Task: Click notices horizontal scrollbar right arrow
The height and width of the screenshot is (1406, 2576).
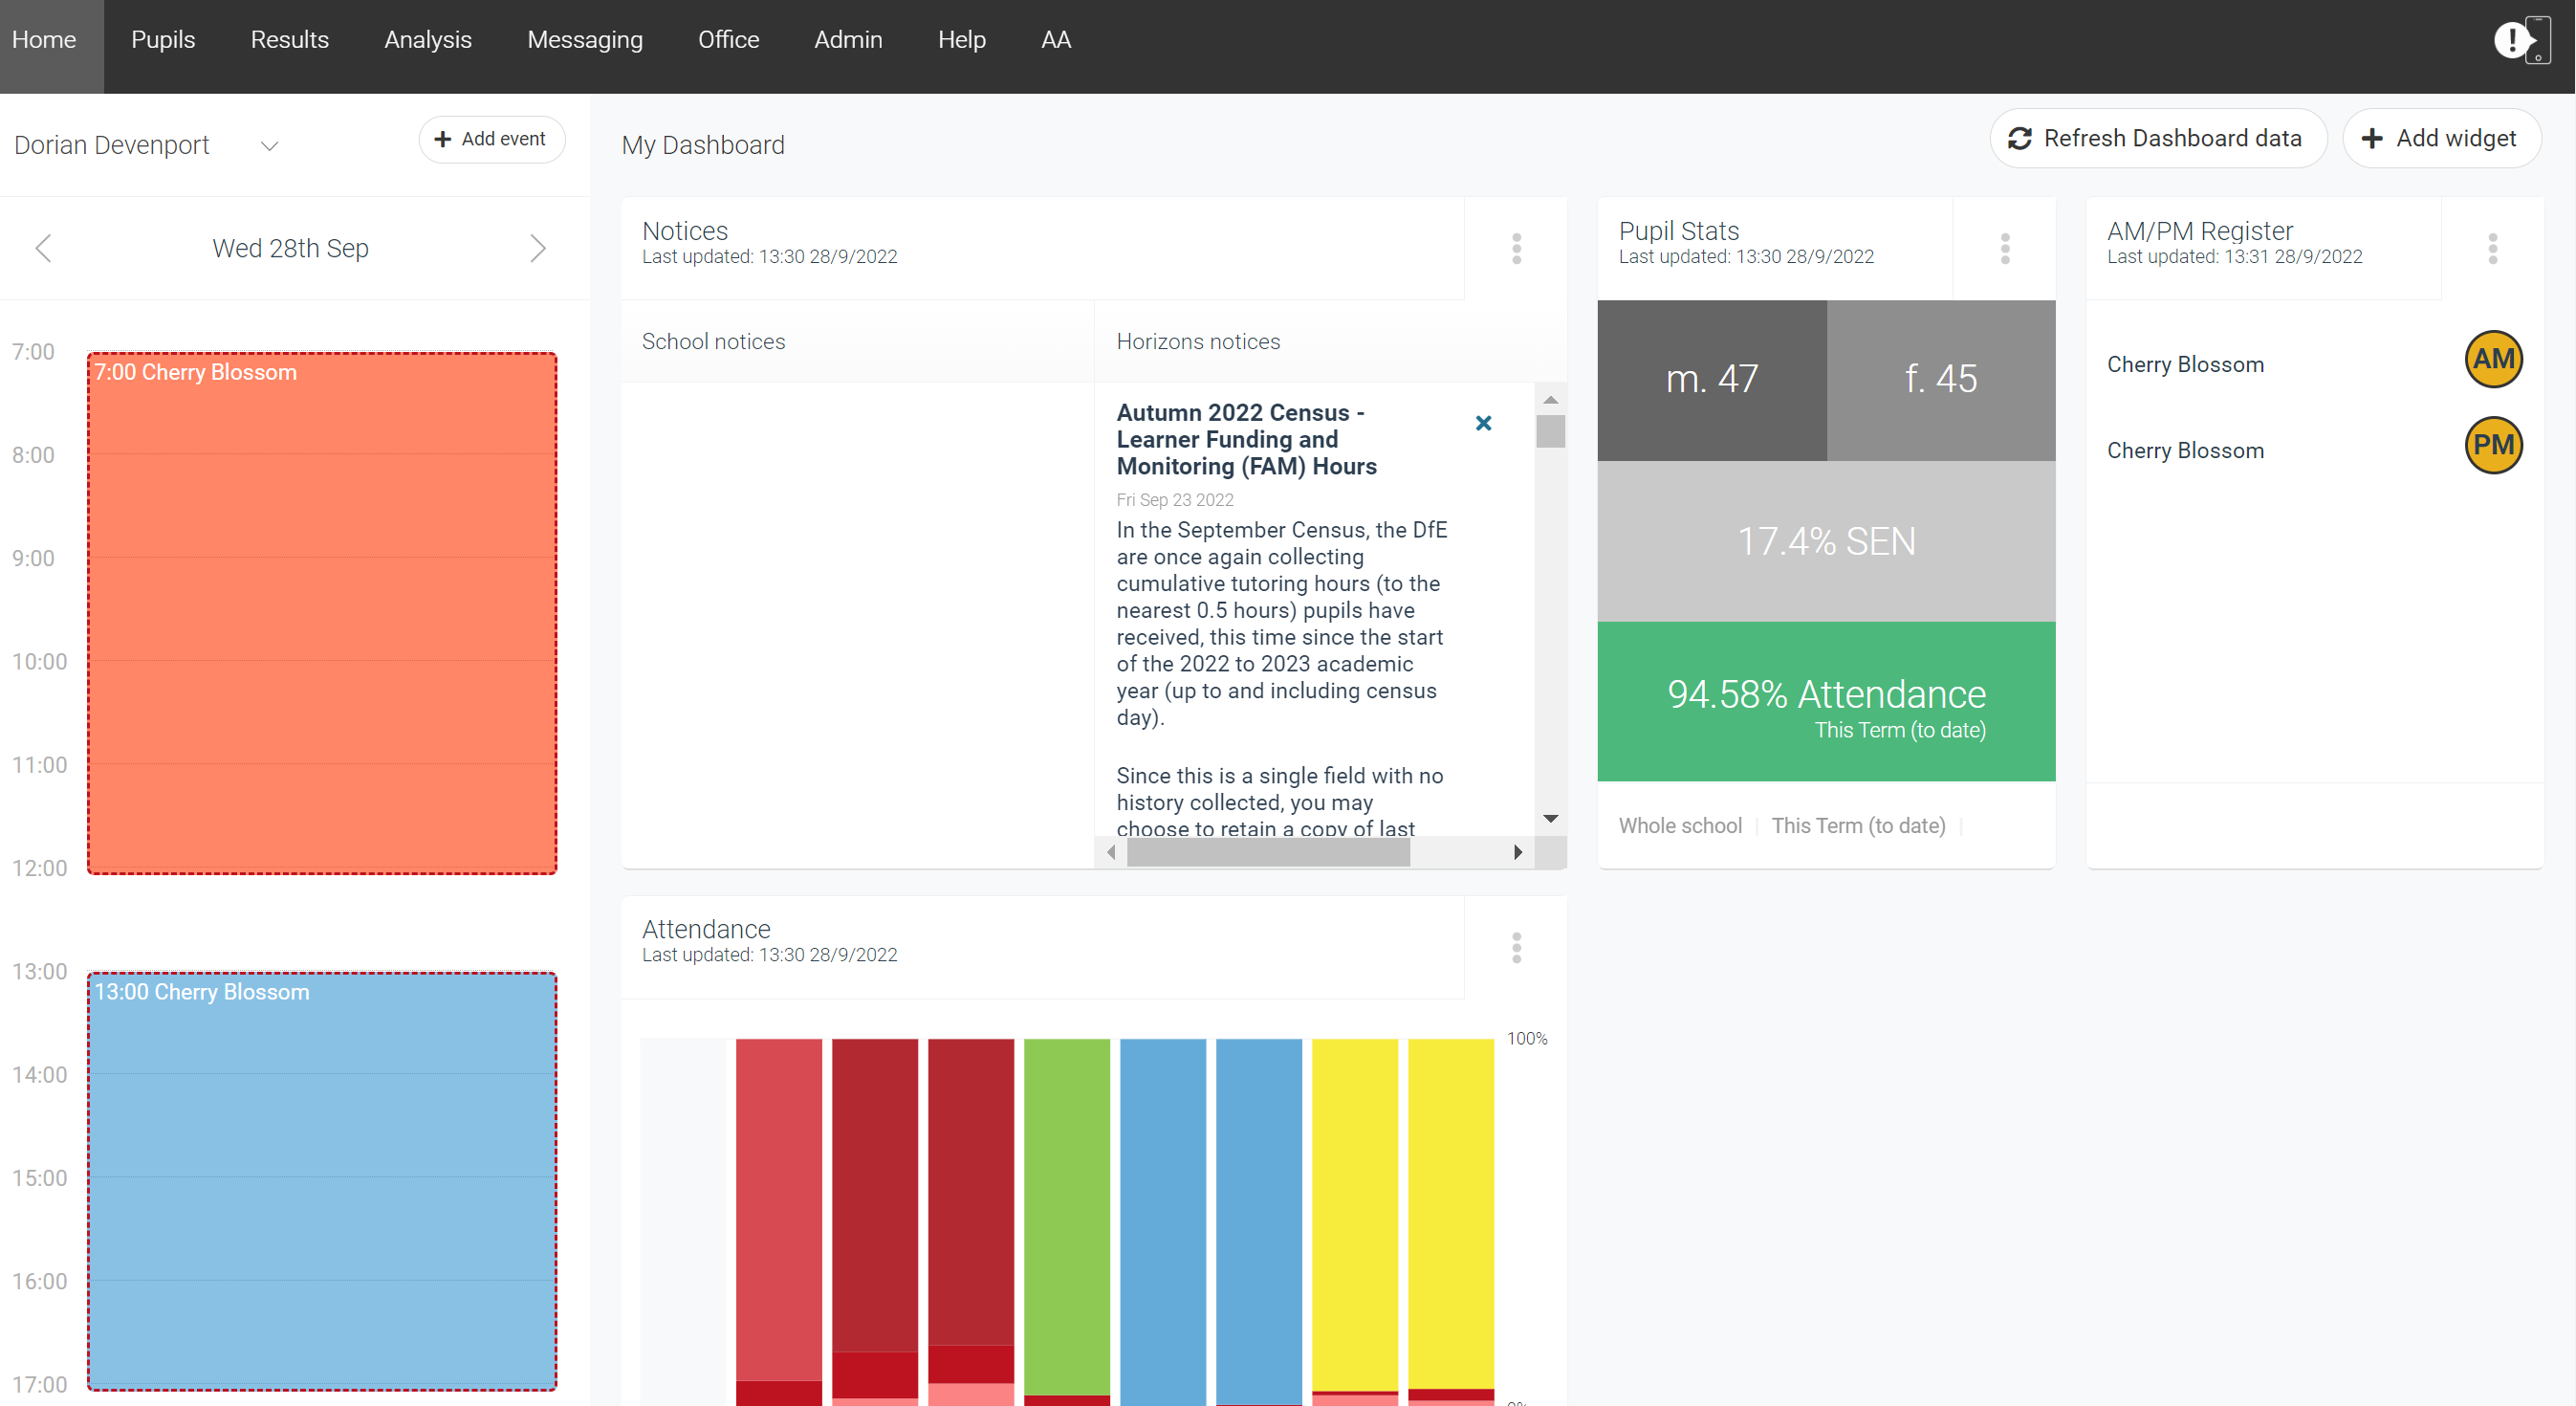Action: point(1517,852)
